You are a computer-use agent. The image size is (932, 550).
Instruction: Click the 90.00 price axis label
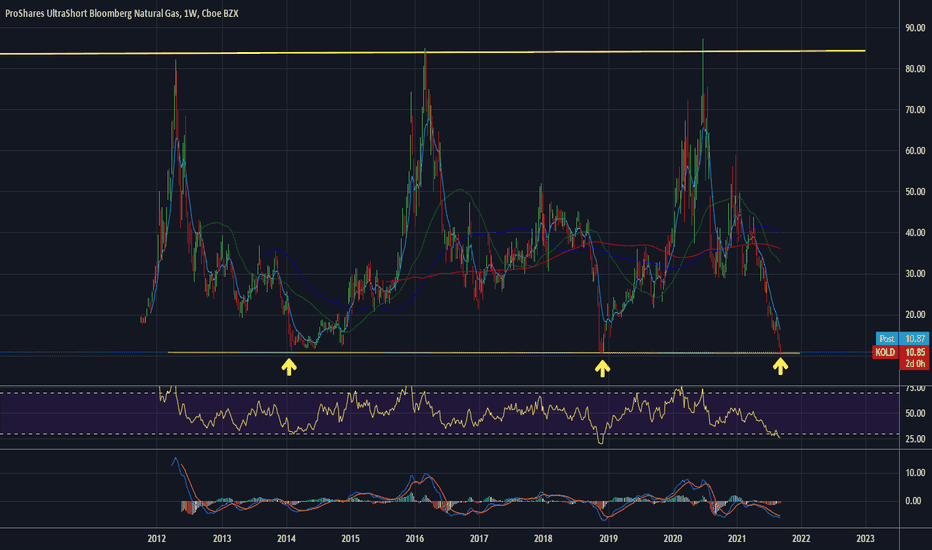click(915, 28)
